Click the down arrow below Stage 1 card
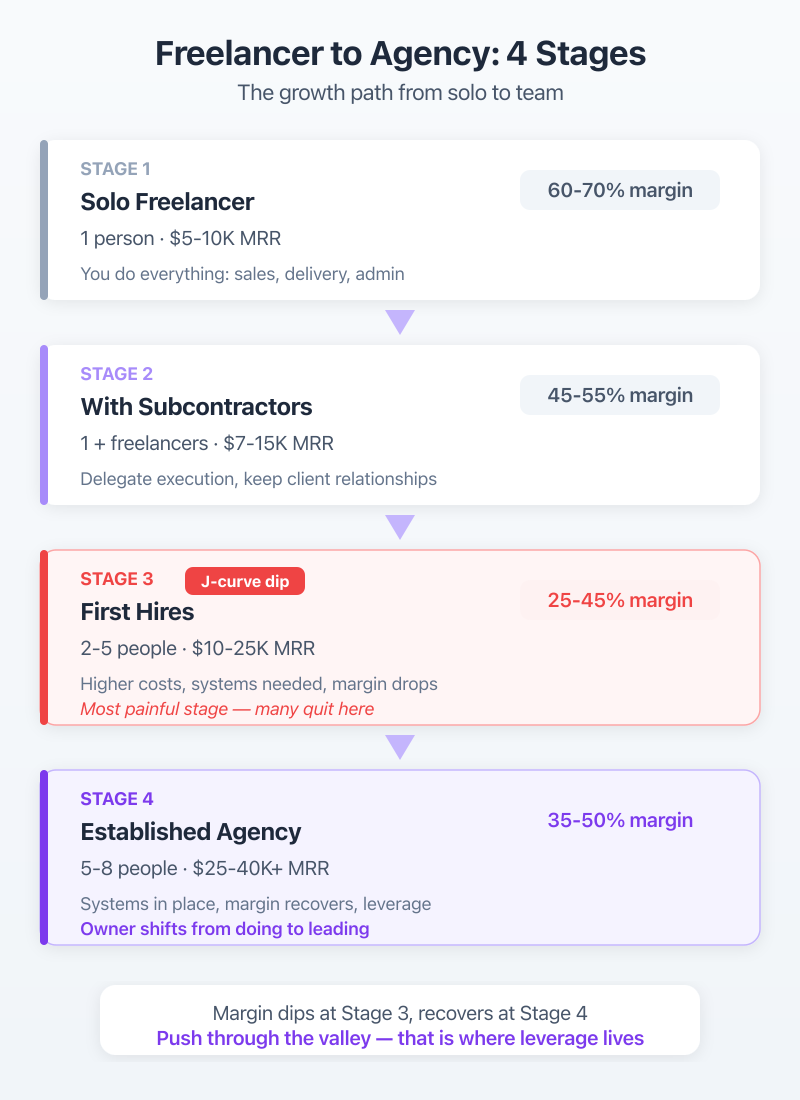 click(400, 322)
